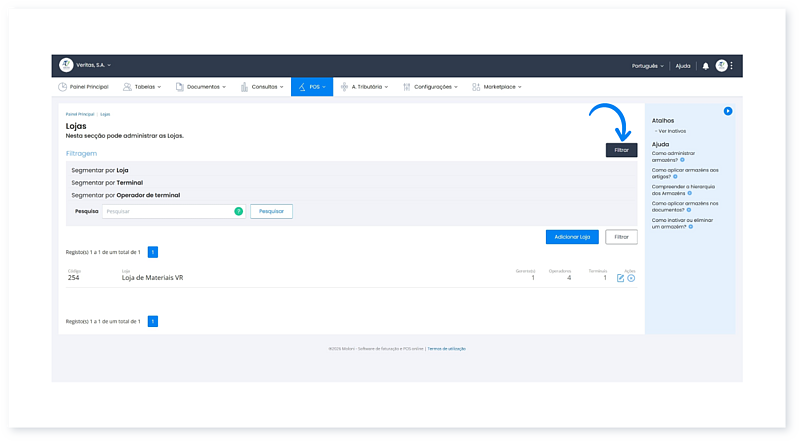Click info icon beside 'Como administrar armazéns?'
Screen dimensions: 800x442
point(682,160)
